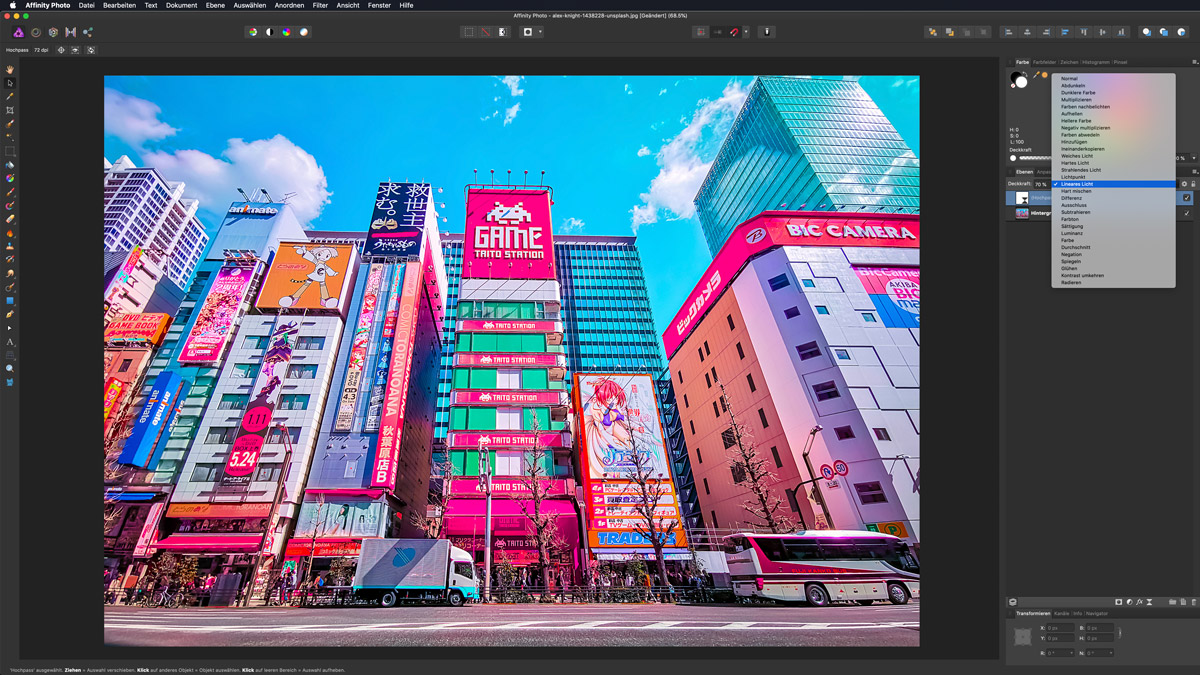Click the Assistant Manager toolbar icon
Viewport: 1200px width, 675px height.
point(768,32)
